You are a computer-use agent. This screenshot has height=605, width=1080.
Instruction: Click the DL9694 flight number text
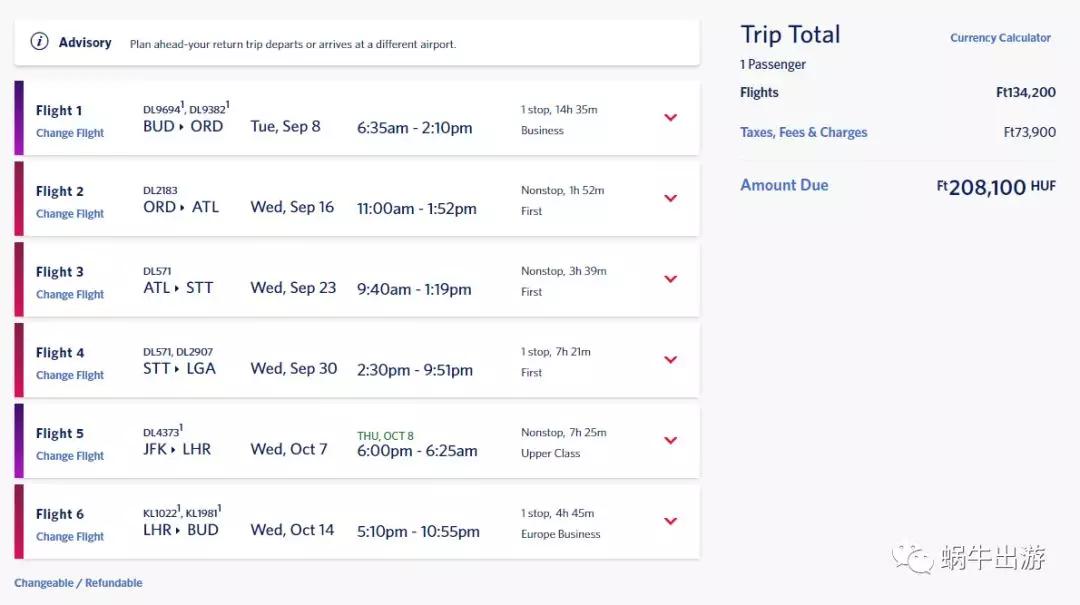163,109
